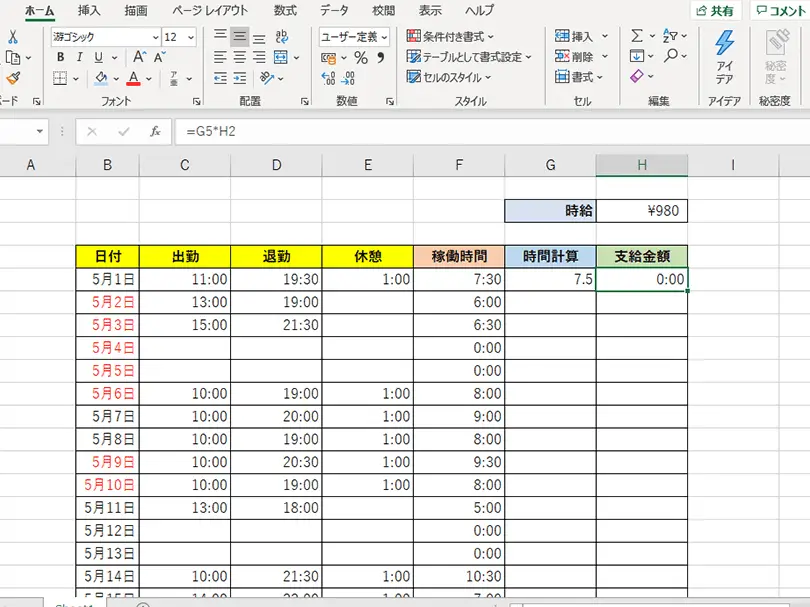Apply bold formatting with the B icon
Image resolution: width=810 pixels, height=607 pixels.
point(62,56)
